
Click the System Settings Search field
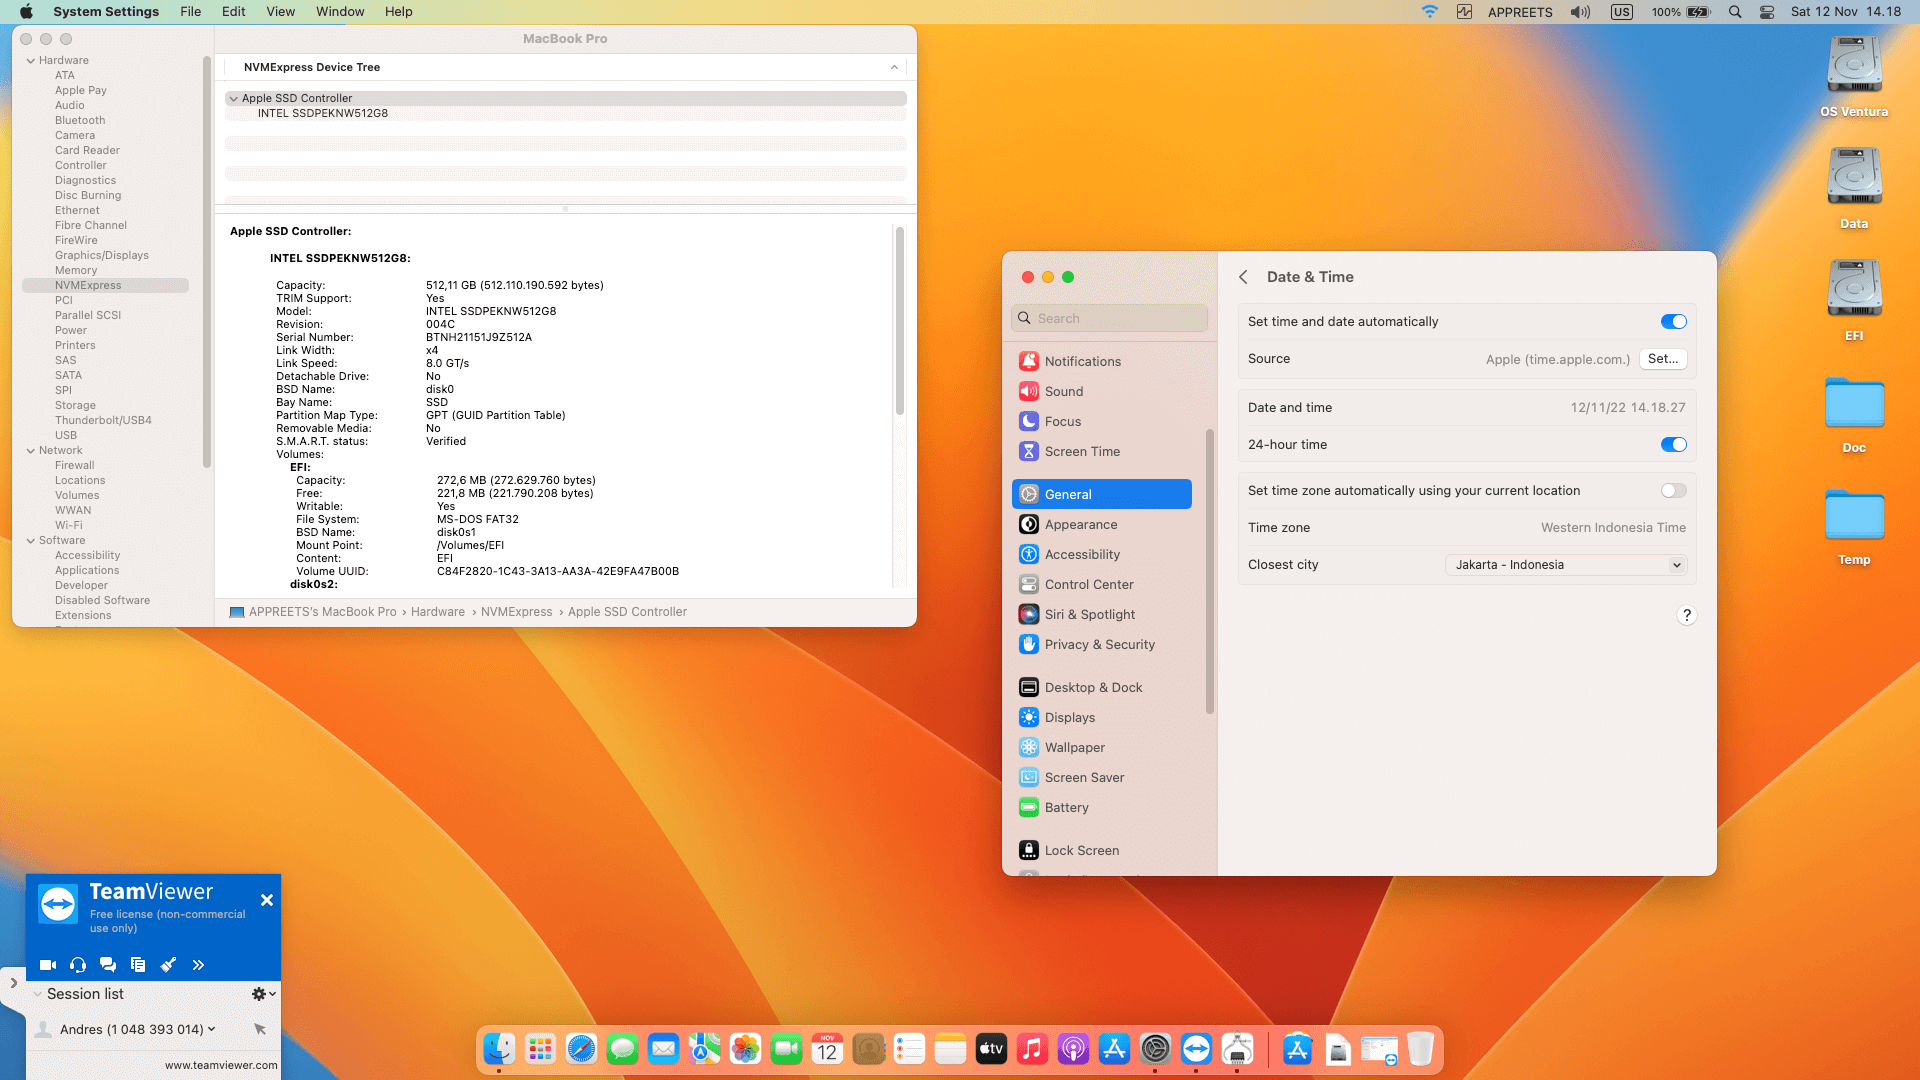pos(1109,318)
